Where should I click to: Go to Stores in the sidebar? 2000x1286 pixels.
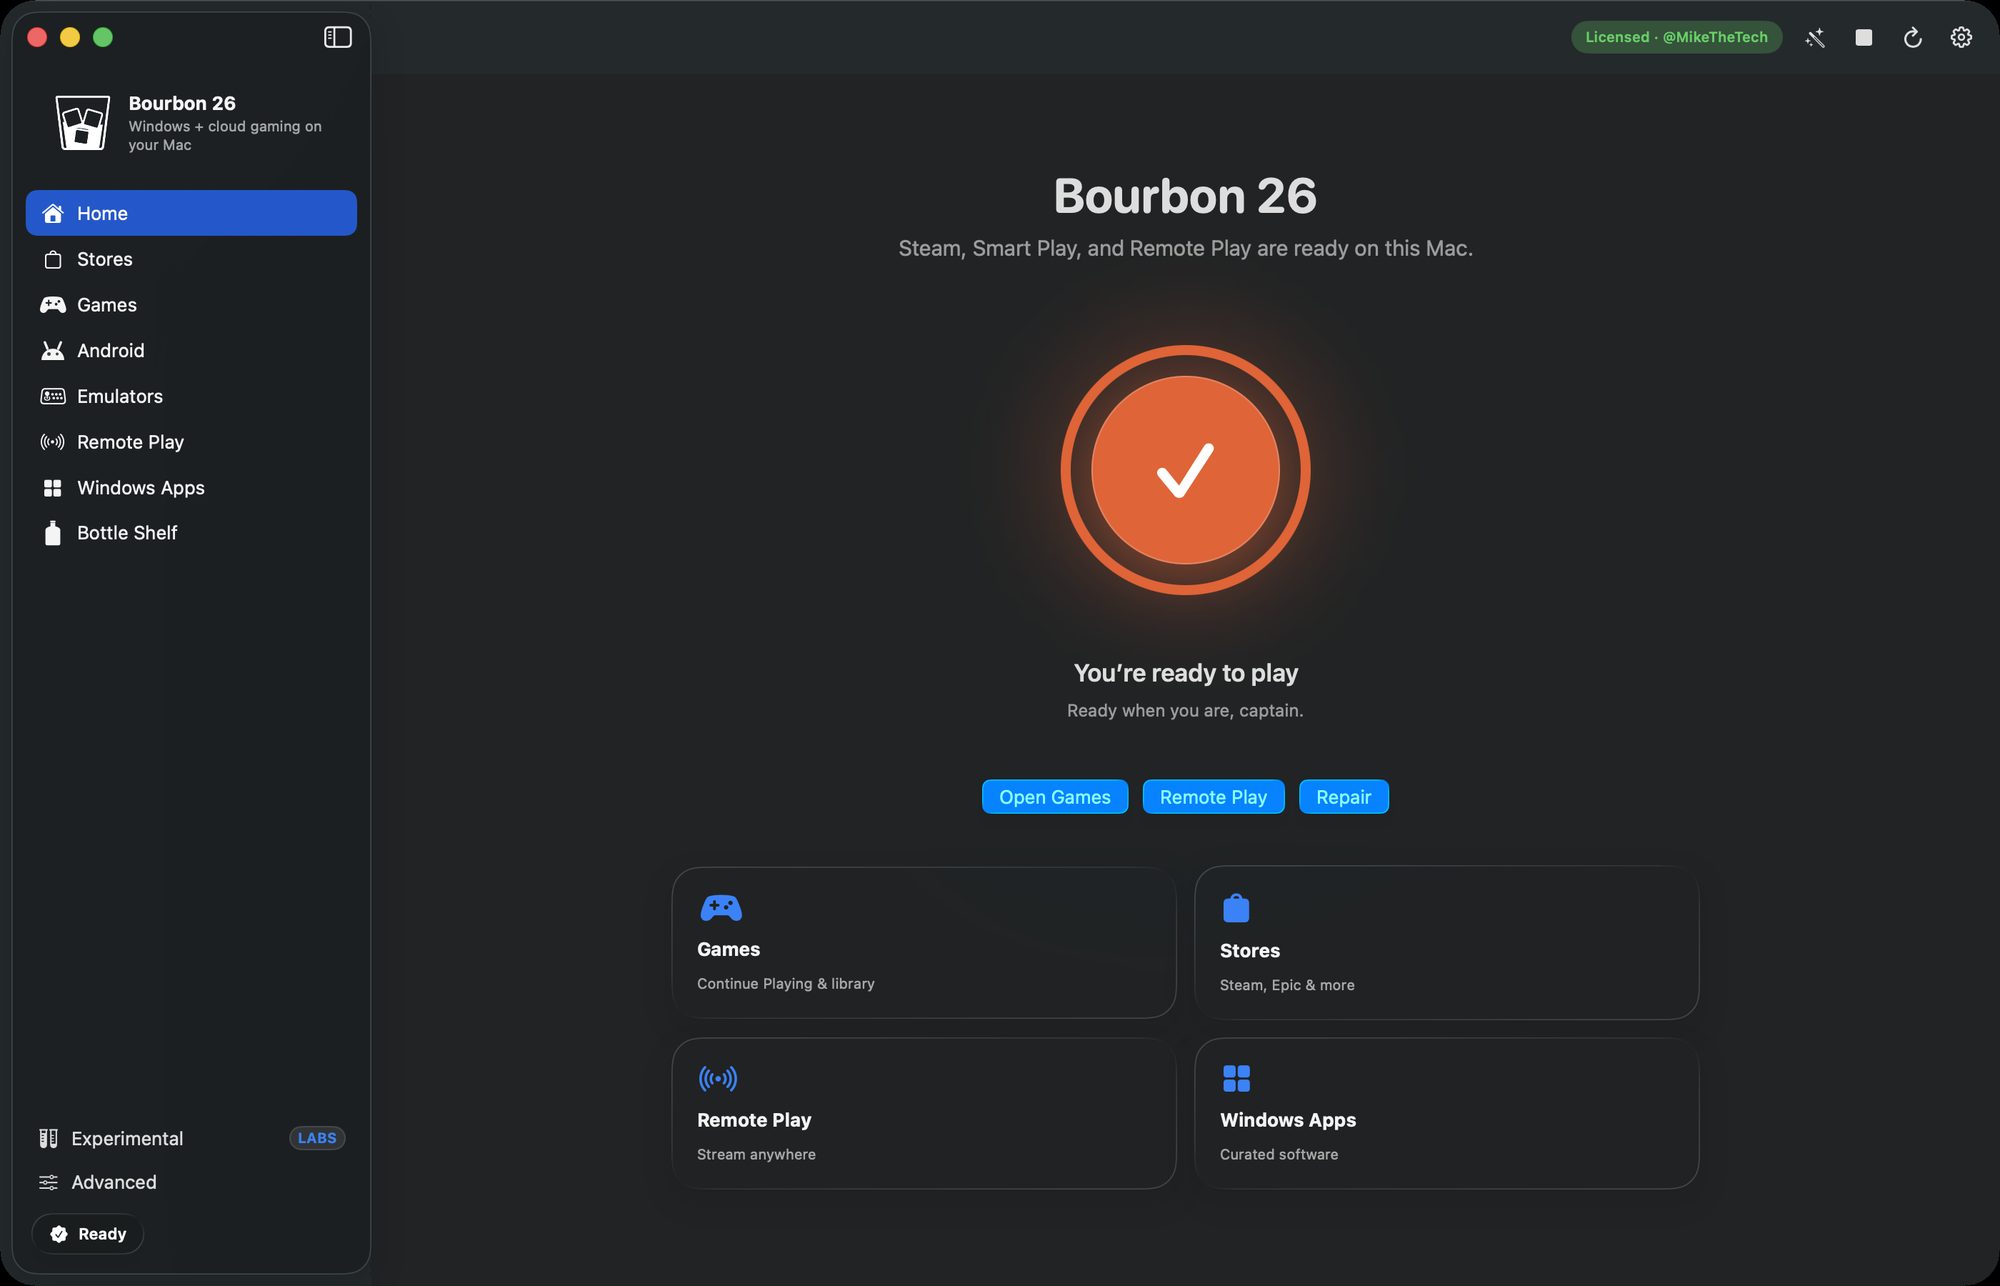click(191, 259)
